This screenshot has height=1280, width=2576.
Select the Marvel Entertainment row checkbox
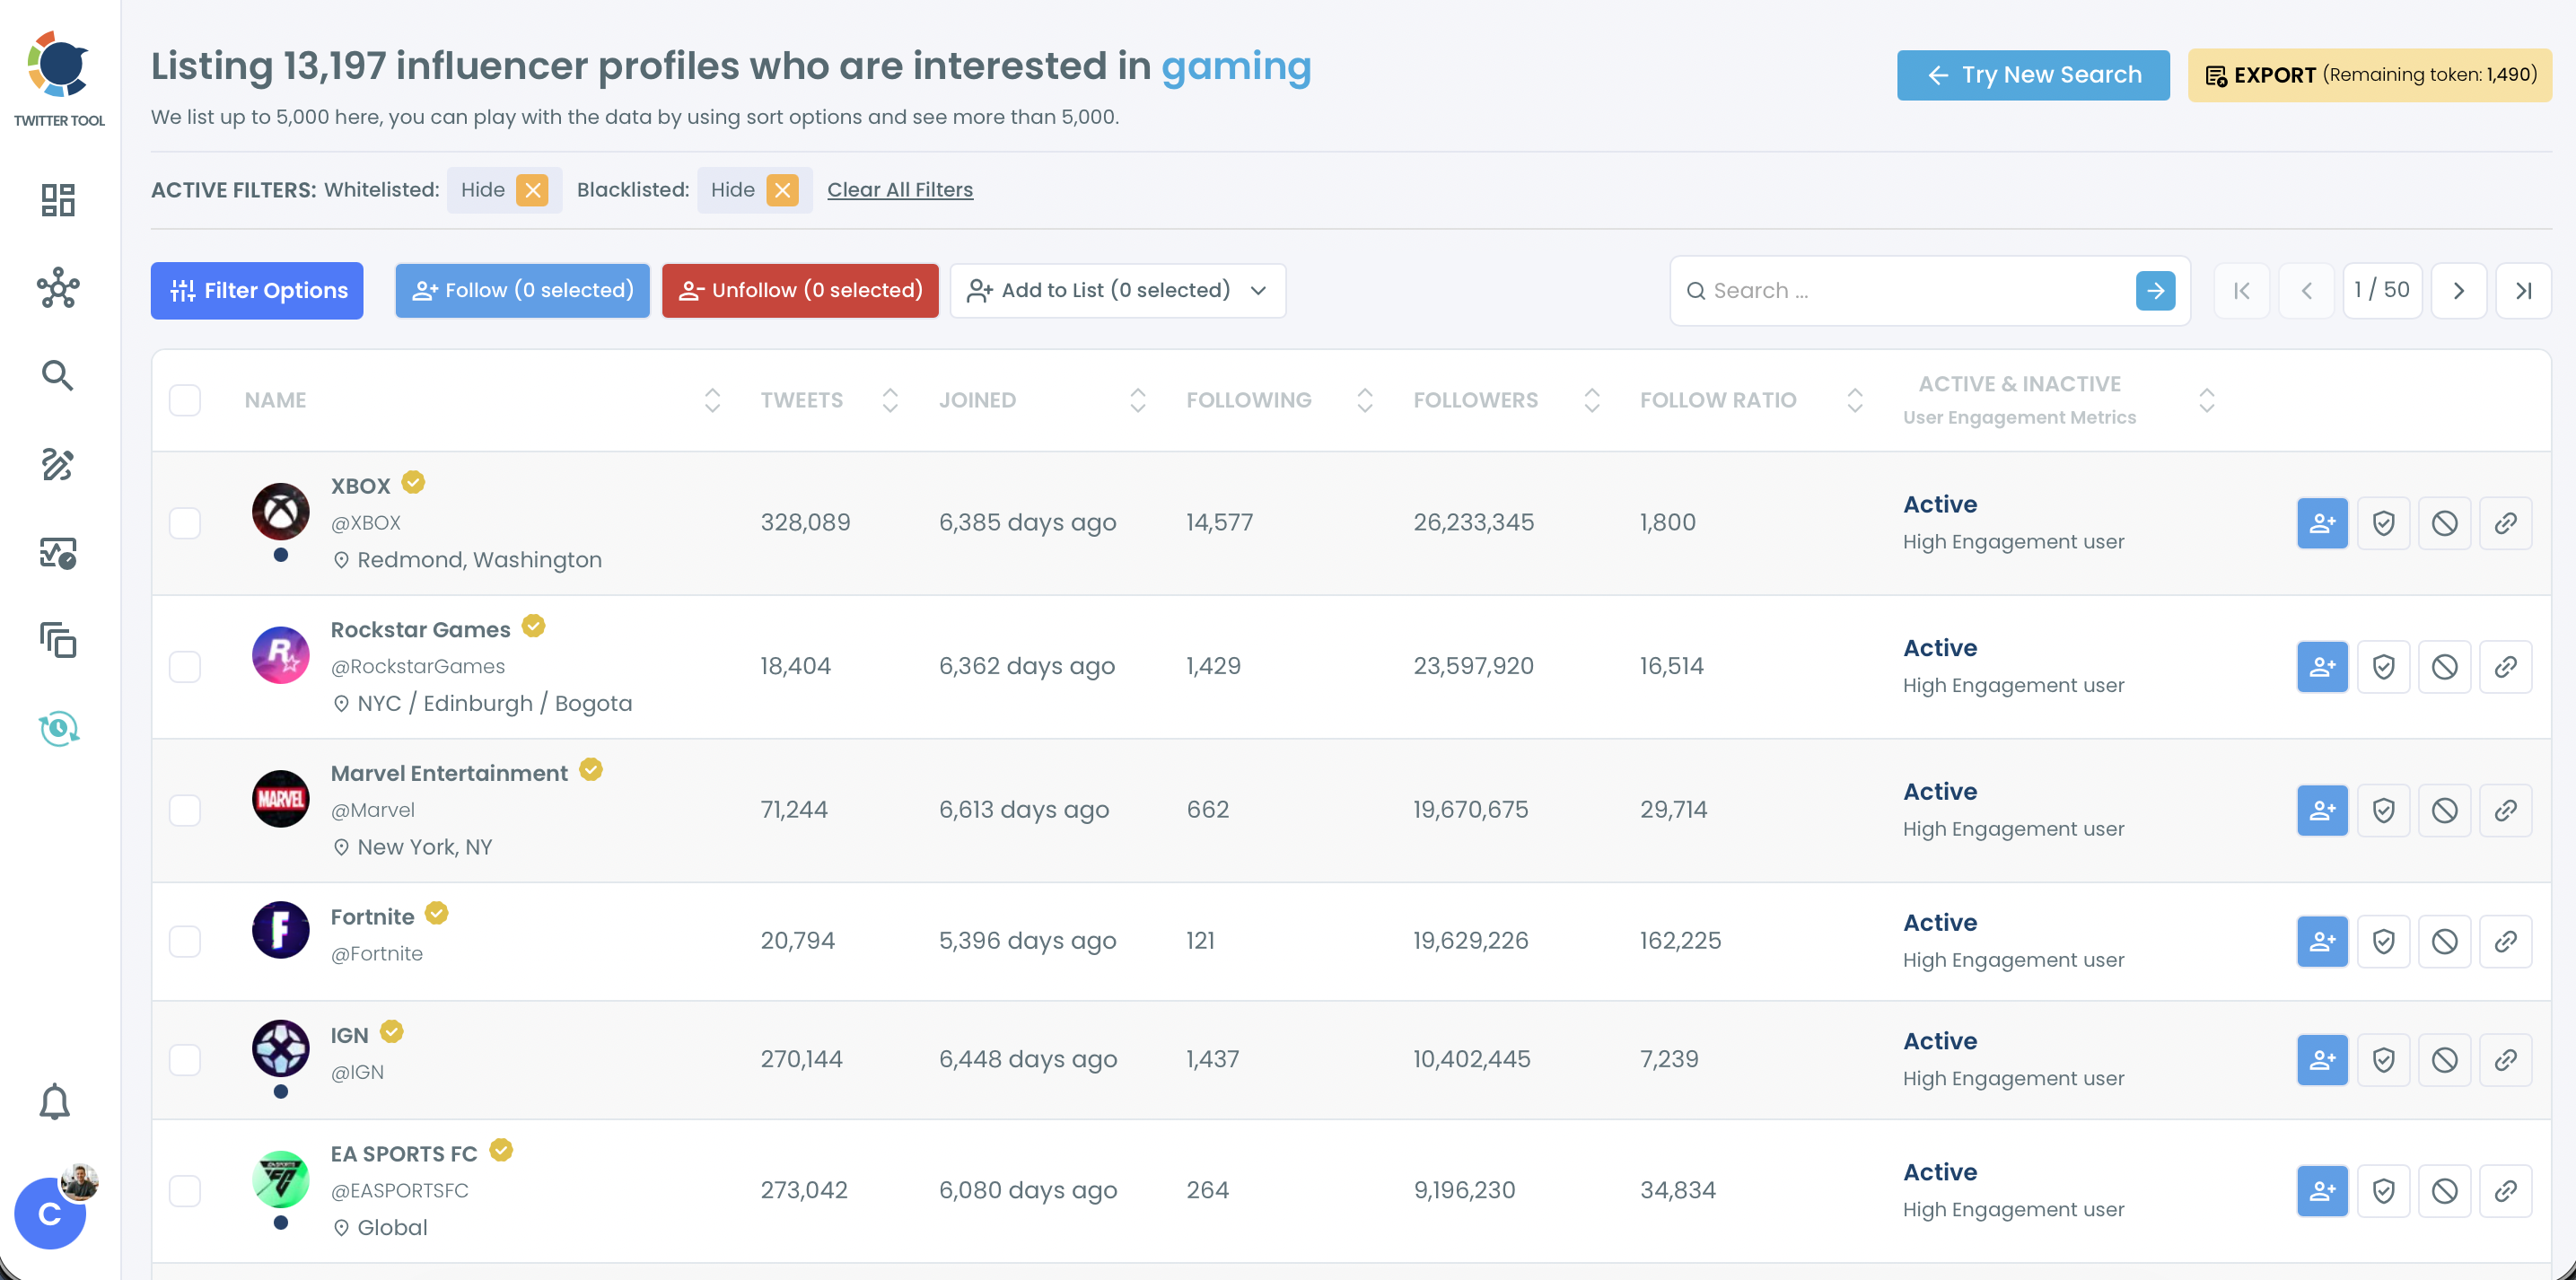click(x=185, y=810)
